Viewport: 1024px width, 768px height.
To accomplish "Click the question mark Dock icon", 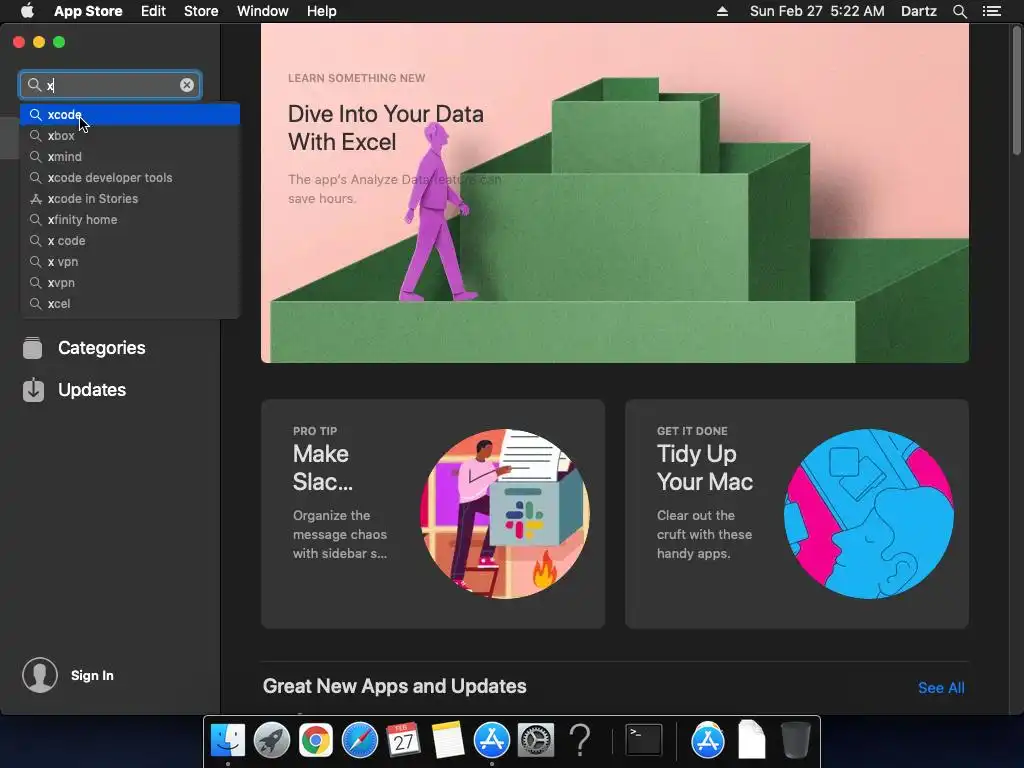I will 580,740.
